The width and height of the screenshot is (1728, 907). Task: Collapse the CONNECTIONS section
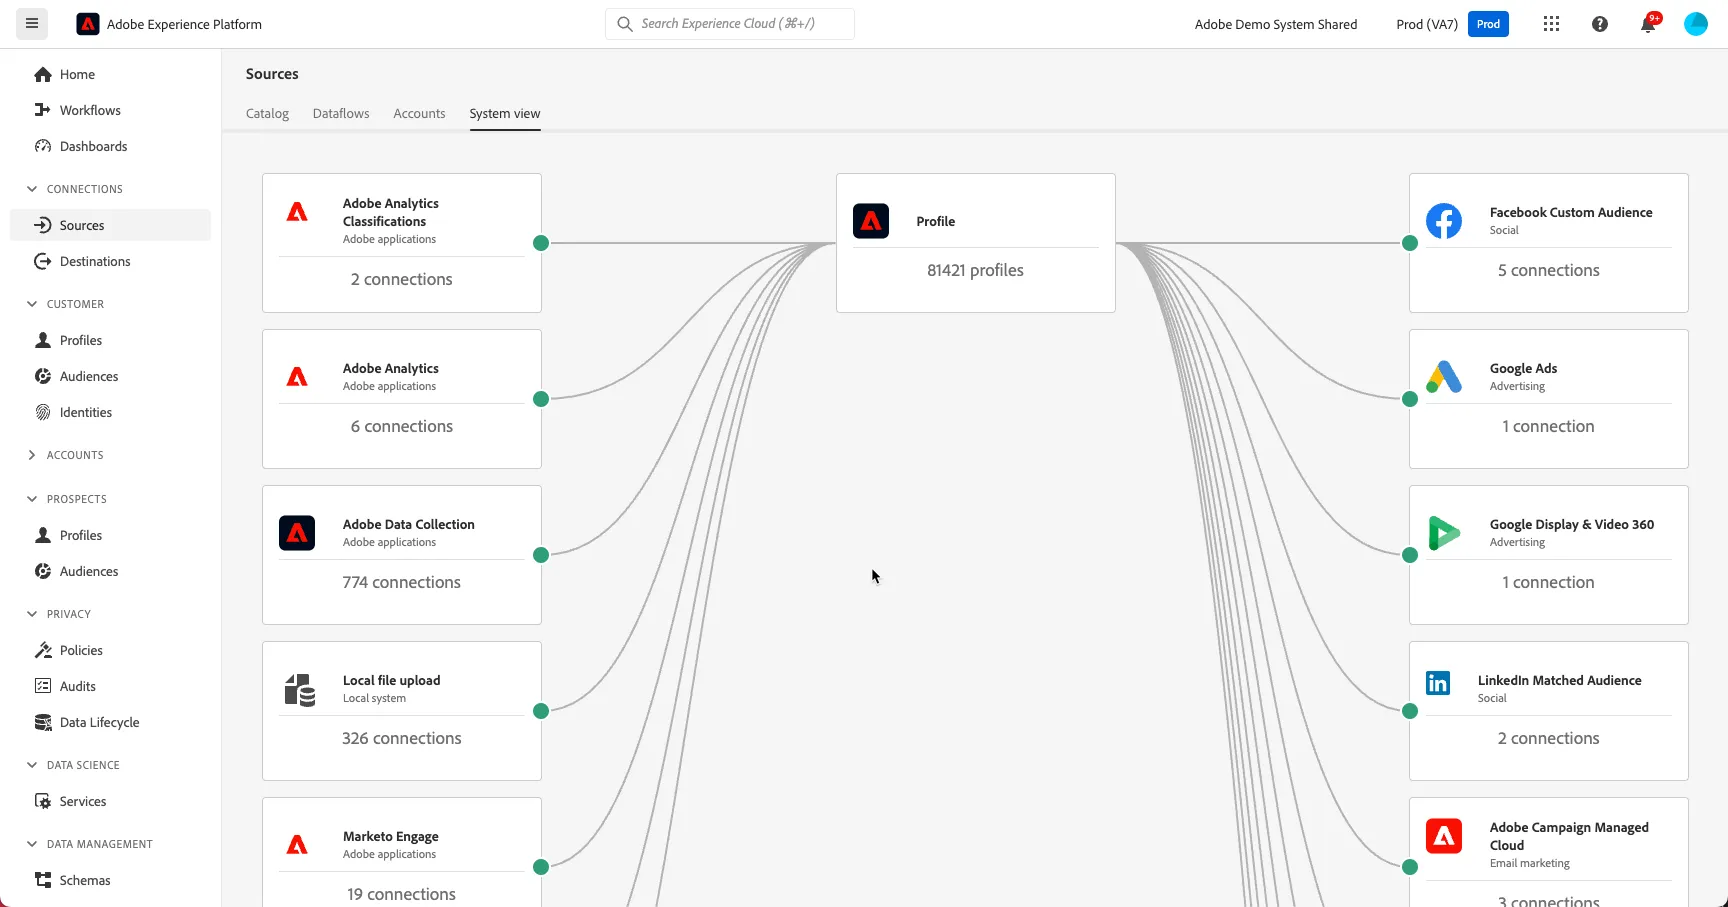32,189
